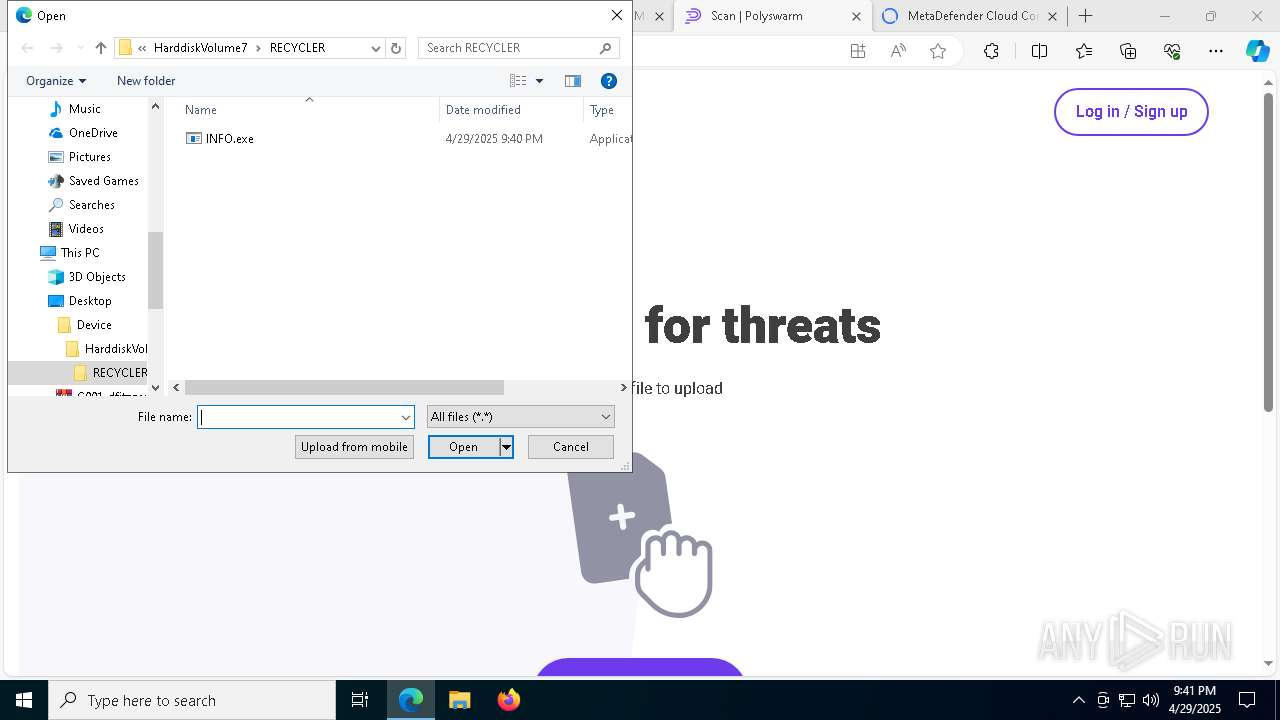1280x720 pixels.
Task: Toggle the preview pane icon
Action: [x=573, y=81]
